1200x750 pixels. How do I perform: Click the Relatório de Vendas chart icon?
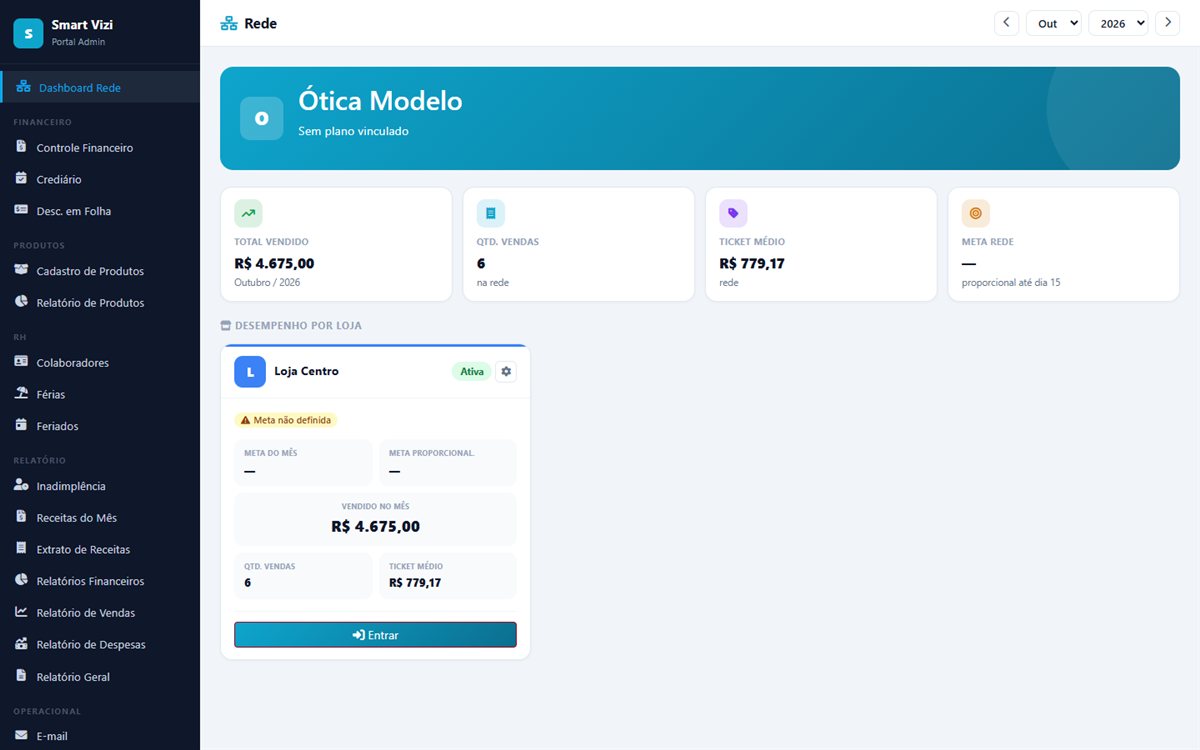[x=21, y=612]
